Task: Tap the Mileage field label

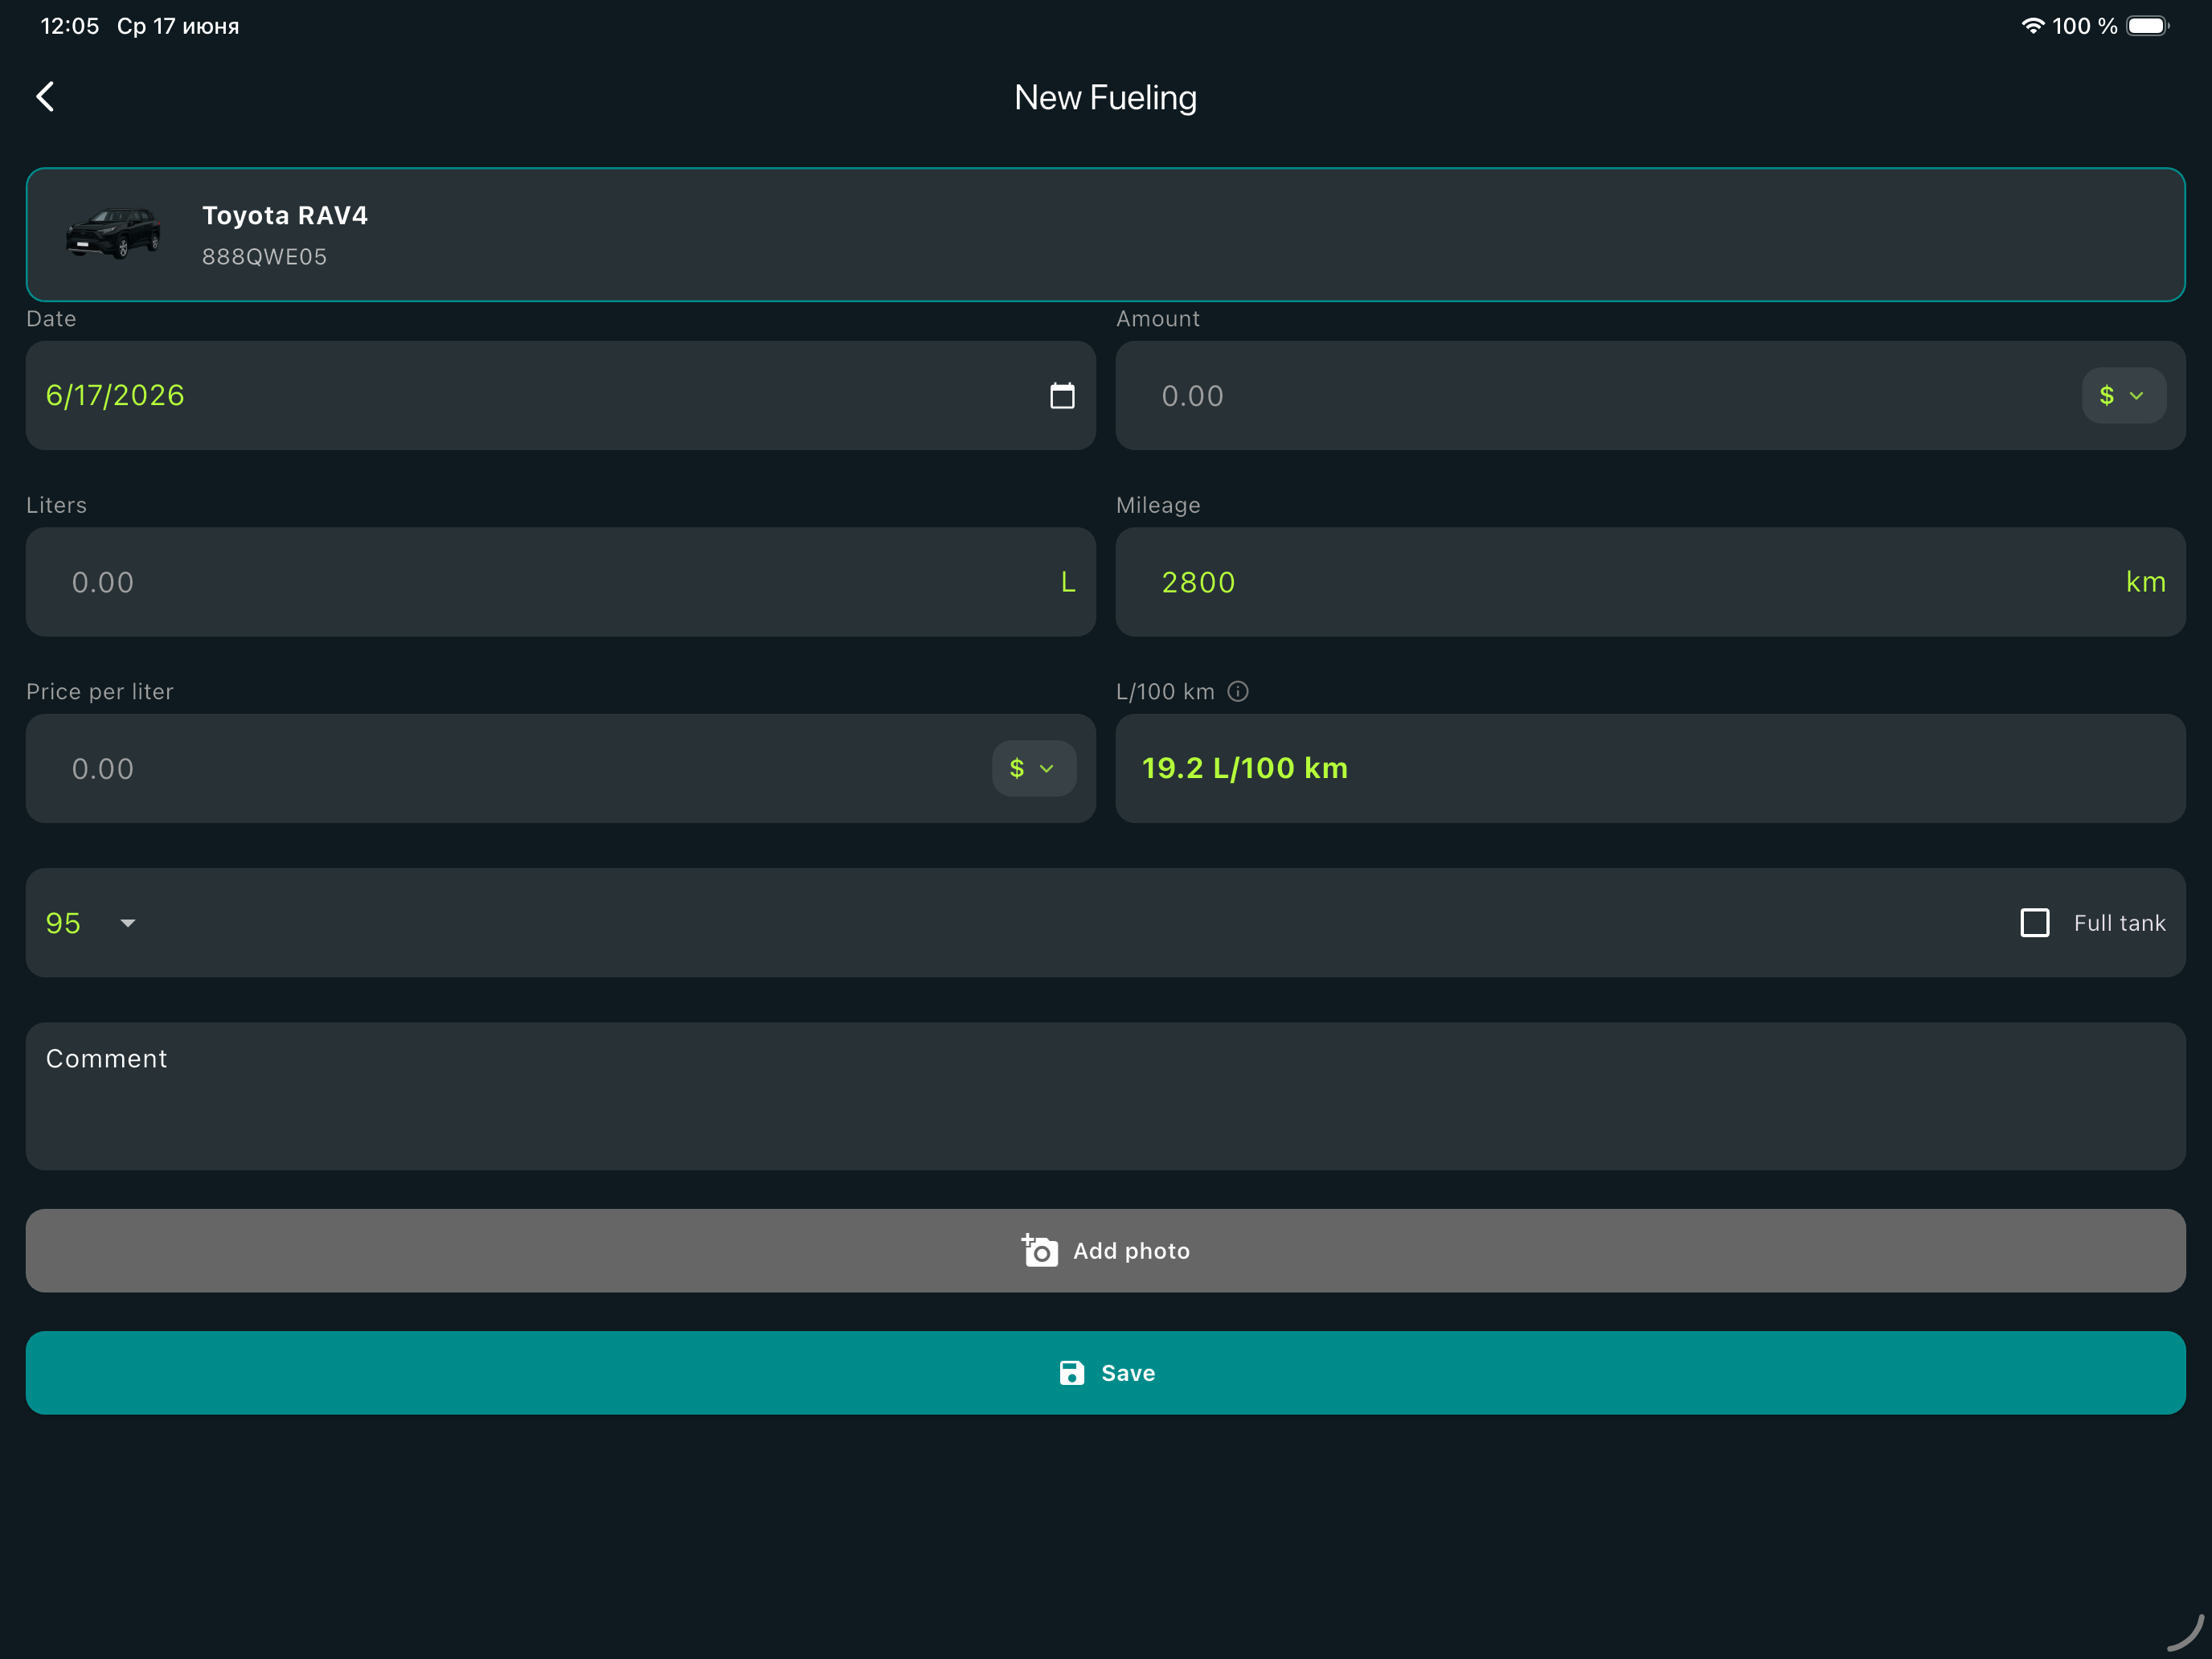Action: click(x=1158, y=505)
